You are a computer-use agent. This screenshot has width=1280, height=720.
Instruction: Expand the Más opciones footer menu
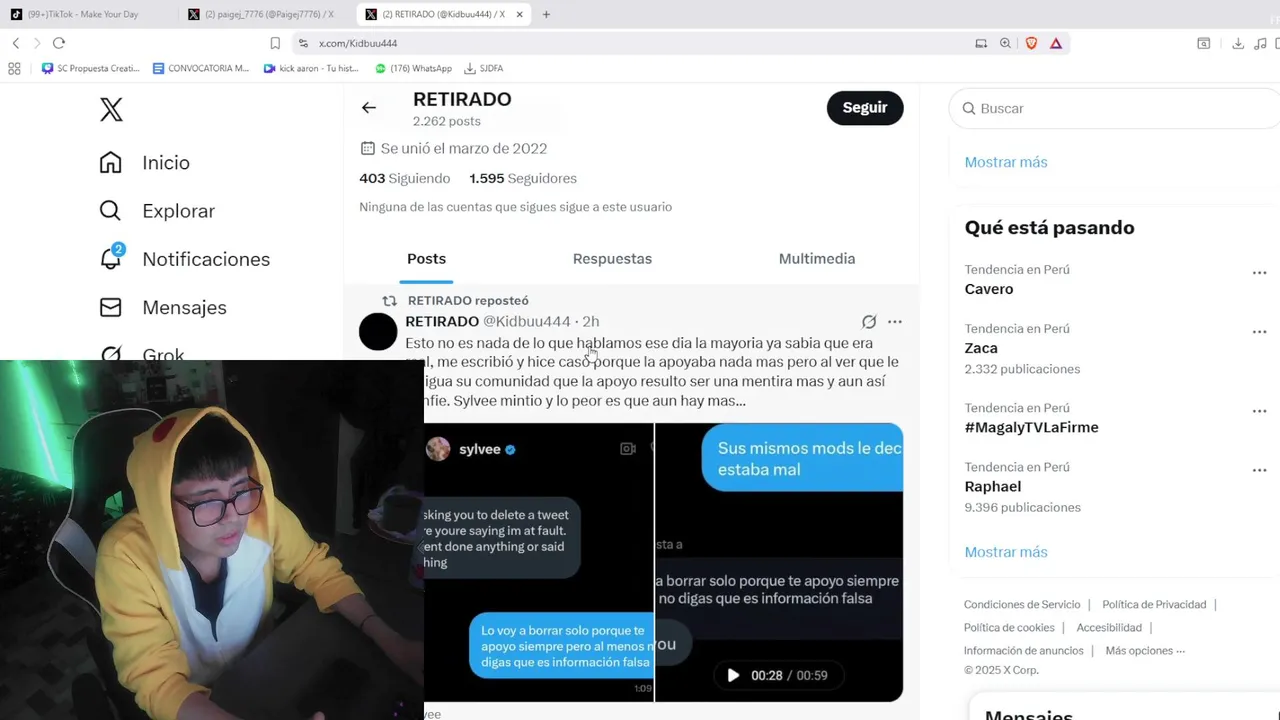(x=1145, y=650)
